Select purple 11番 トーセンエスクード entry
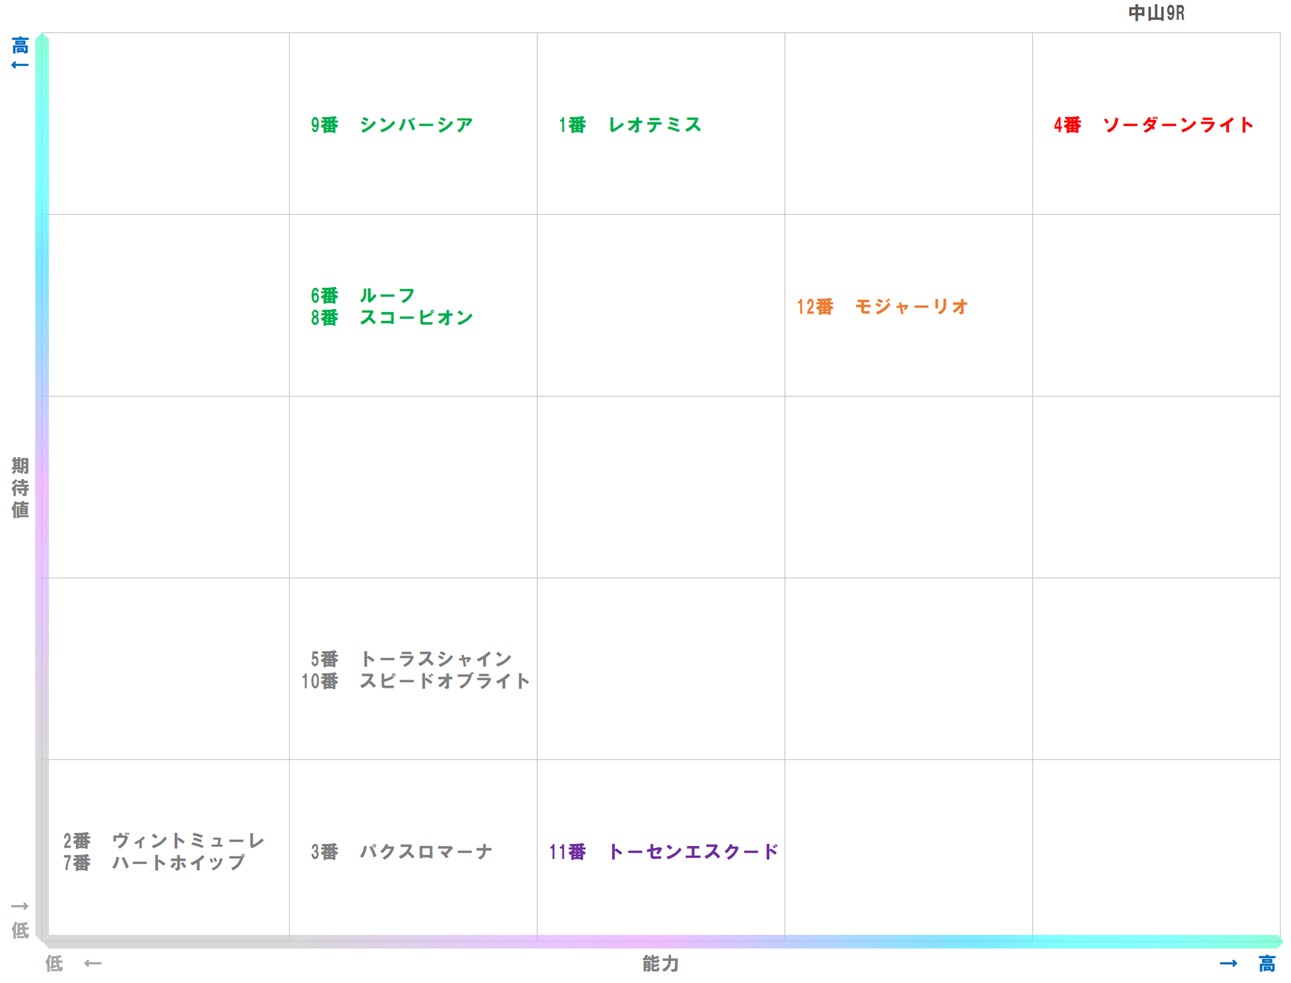Screen dimensions: 1291x983 click(662, 852)
